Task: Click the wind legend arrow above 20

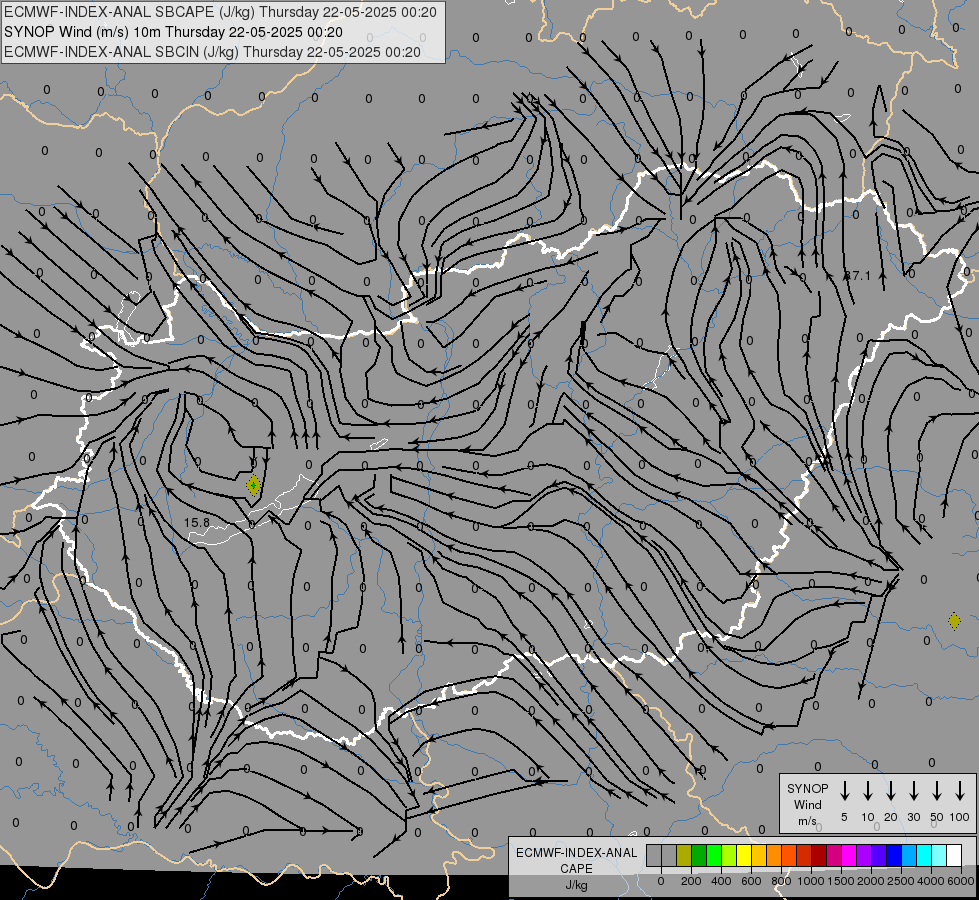Action: (x=891, y=791)
